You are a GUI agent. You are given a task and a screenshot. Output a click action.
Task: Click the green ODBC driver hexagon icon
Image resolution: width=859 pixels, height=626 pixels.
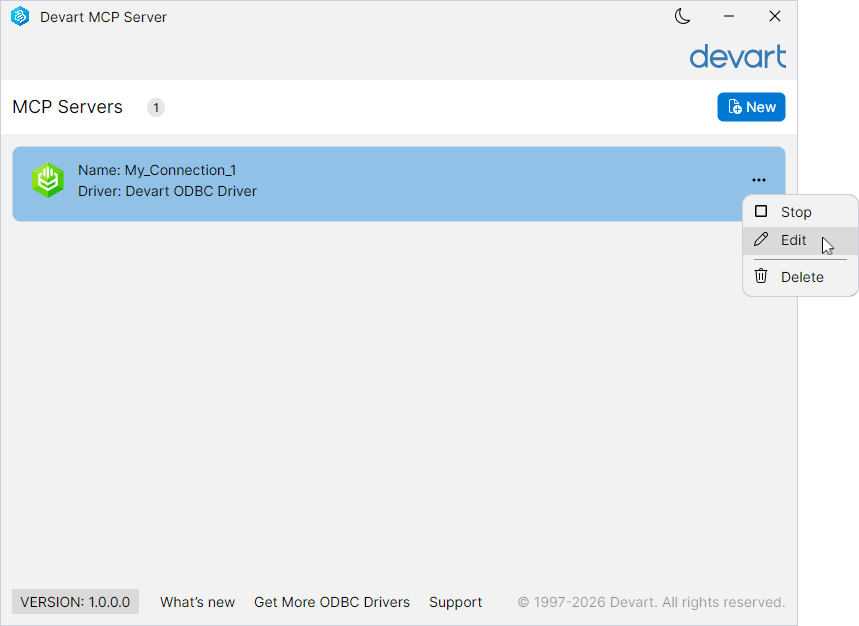[x=48, y=180]
